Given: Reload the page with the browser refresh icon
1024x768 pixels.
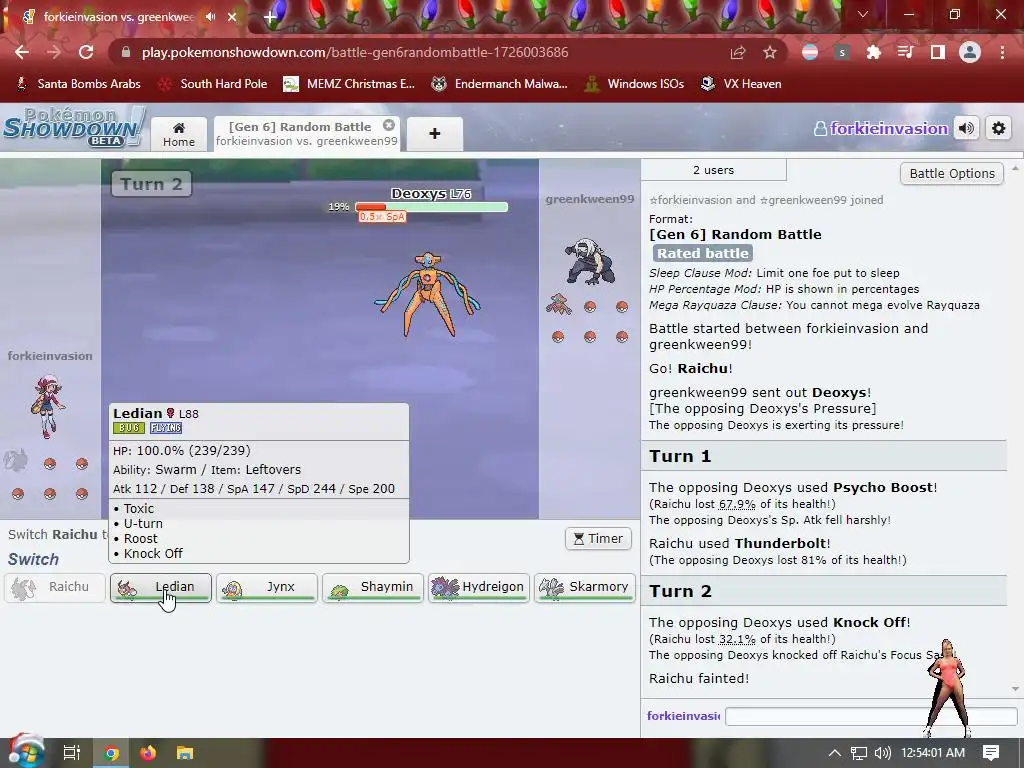Looking at the screenshot, I should (86, 52).
